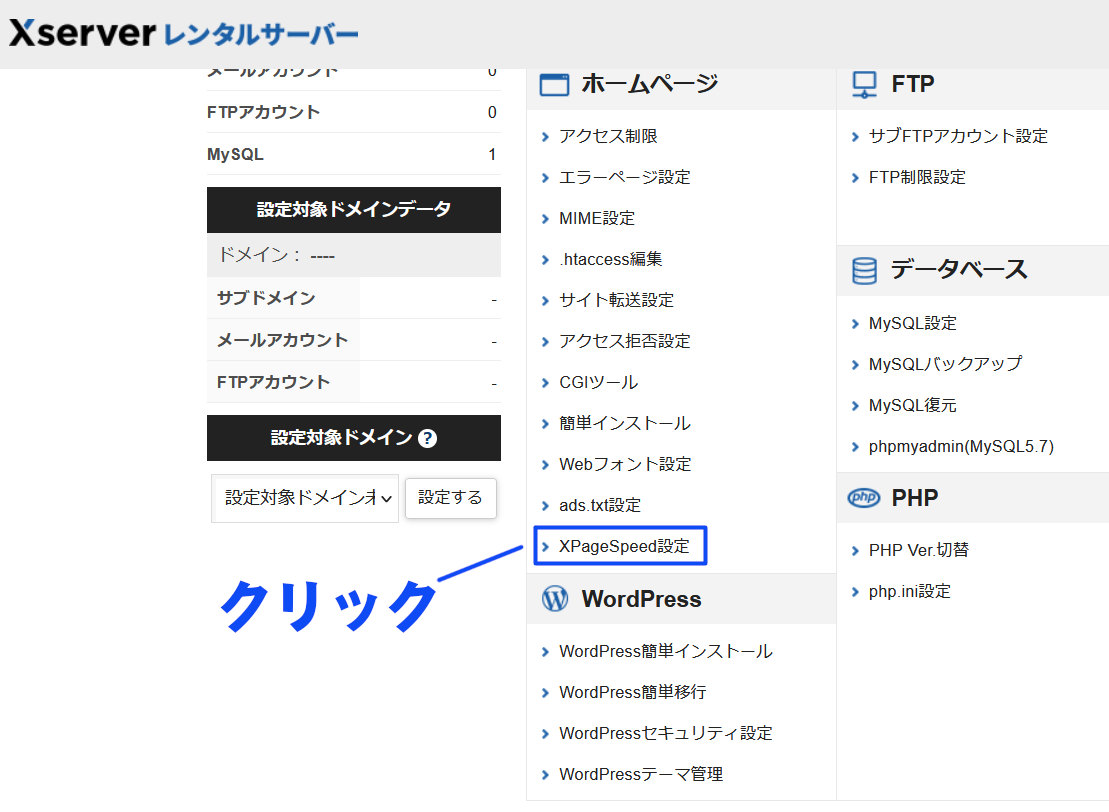Open Webフォント設定 link

[625, 464]
